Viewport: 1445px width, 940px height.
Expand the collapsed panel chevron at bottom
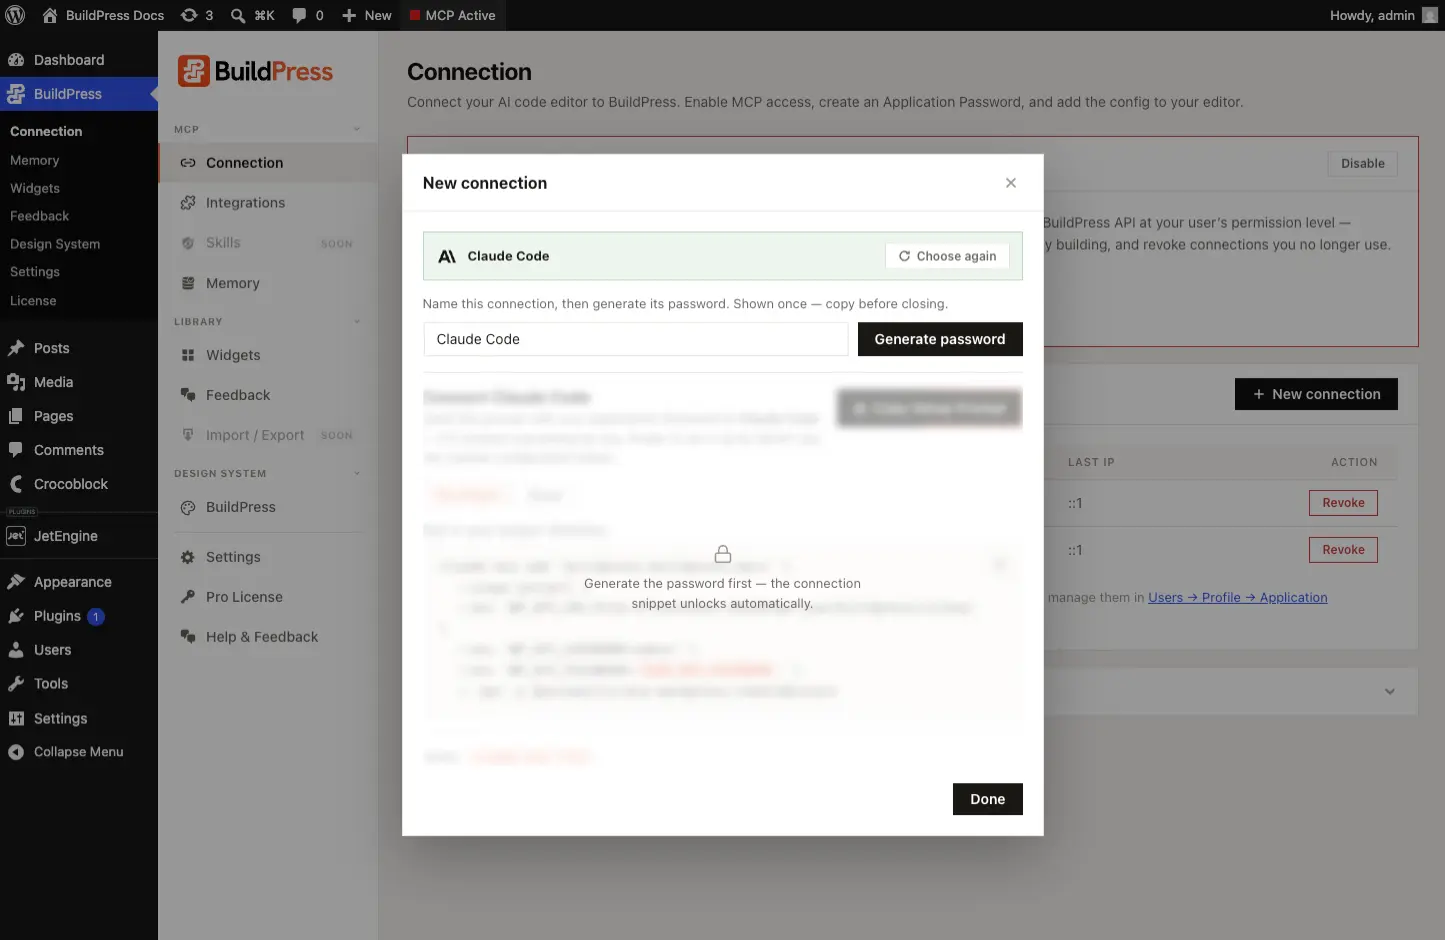[x=1390, y=692]
